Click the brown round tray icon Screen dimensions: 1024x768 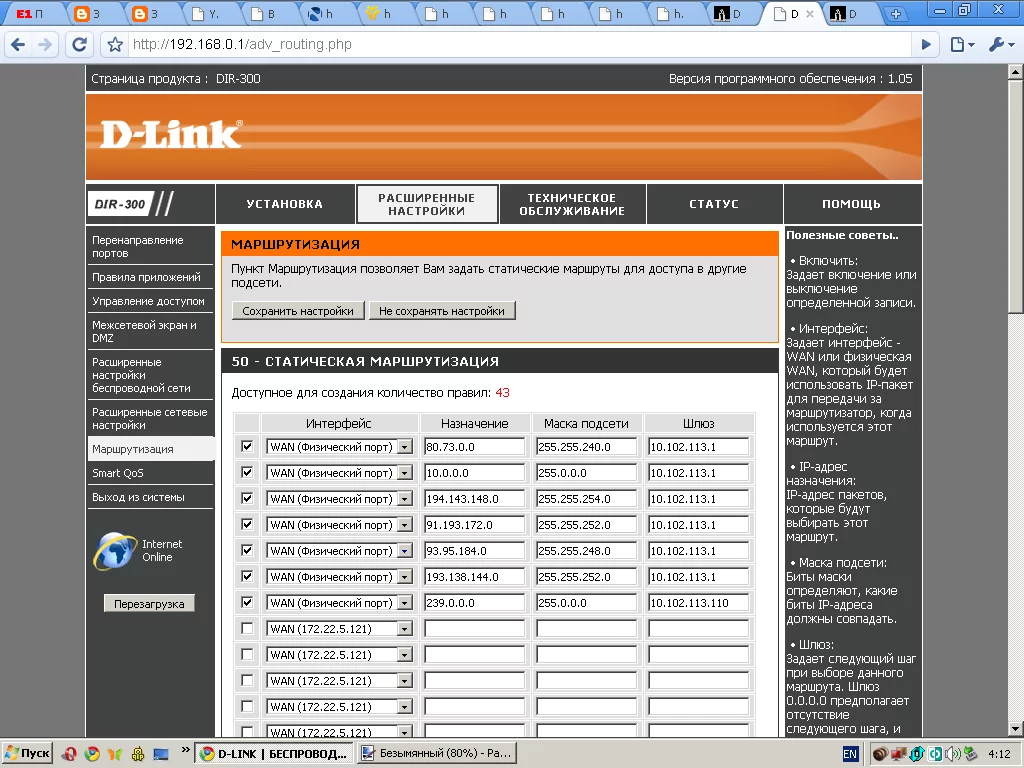point(880,754)
